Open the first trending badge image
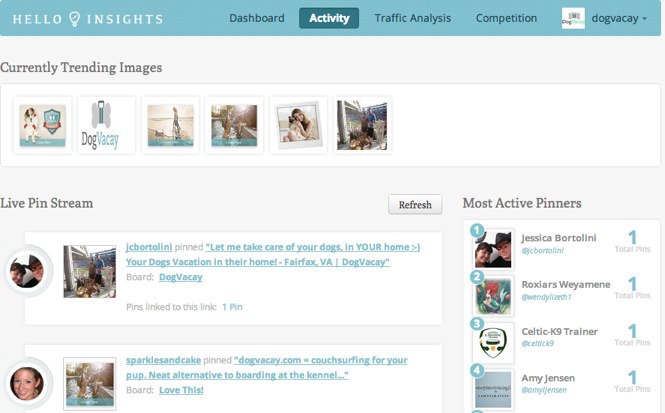This screenshot has height=413, width=665. 42,126
